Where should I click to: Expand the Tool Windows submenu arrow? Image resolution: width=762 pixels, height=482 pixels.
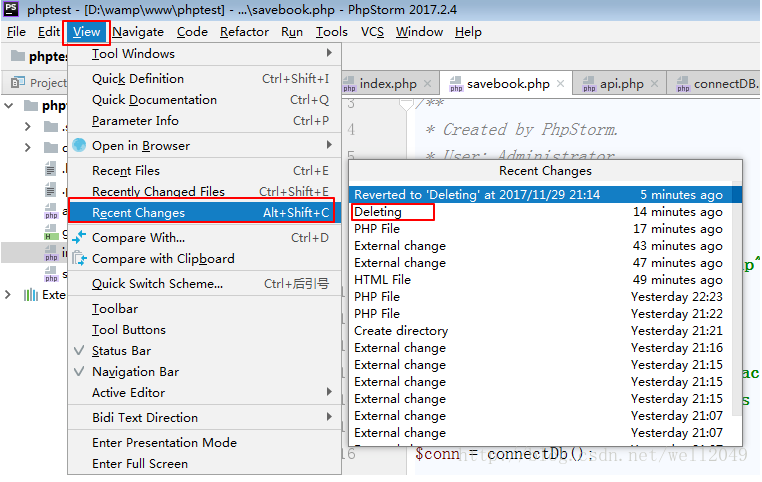point(329,52)
